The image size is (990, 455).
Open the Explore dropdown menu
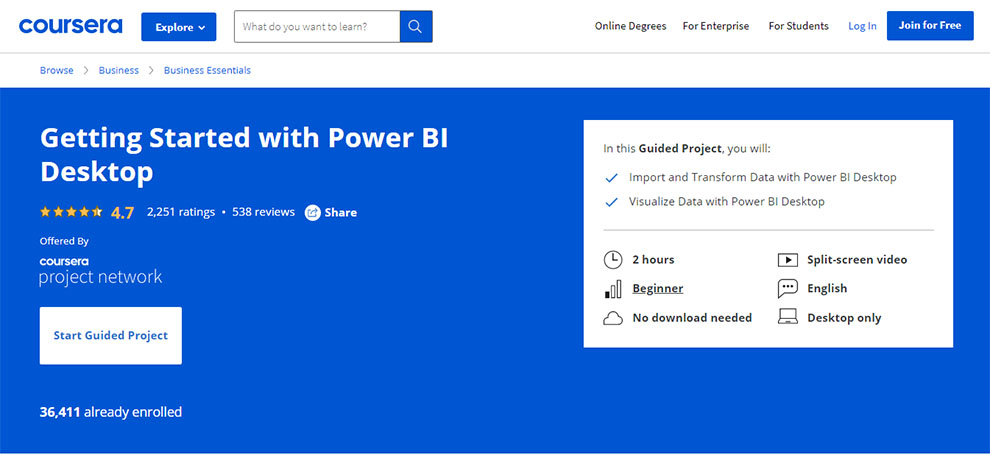pos(179,27)
